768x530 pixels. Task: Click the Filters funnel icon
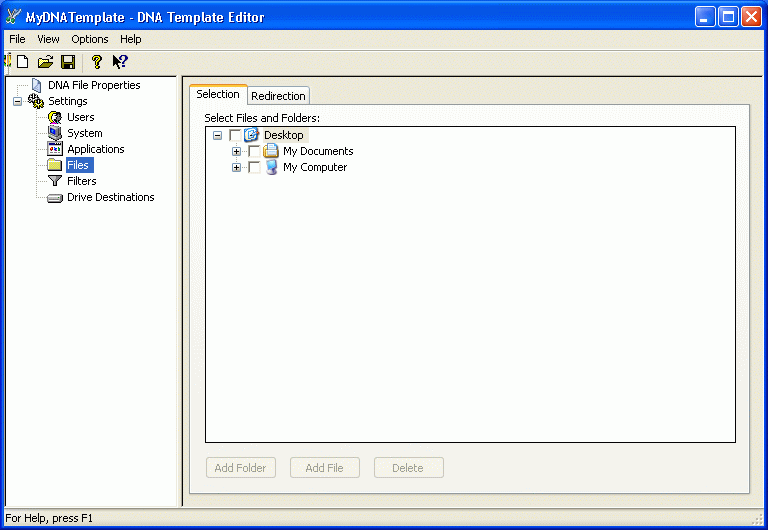point(55,181)
